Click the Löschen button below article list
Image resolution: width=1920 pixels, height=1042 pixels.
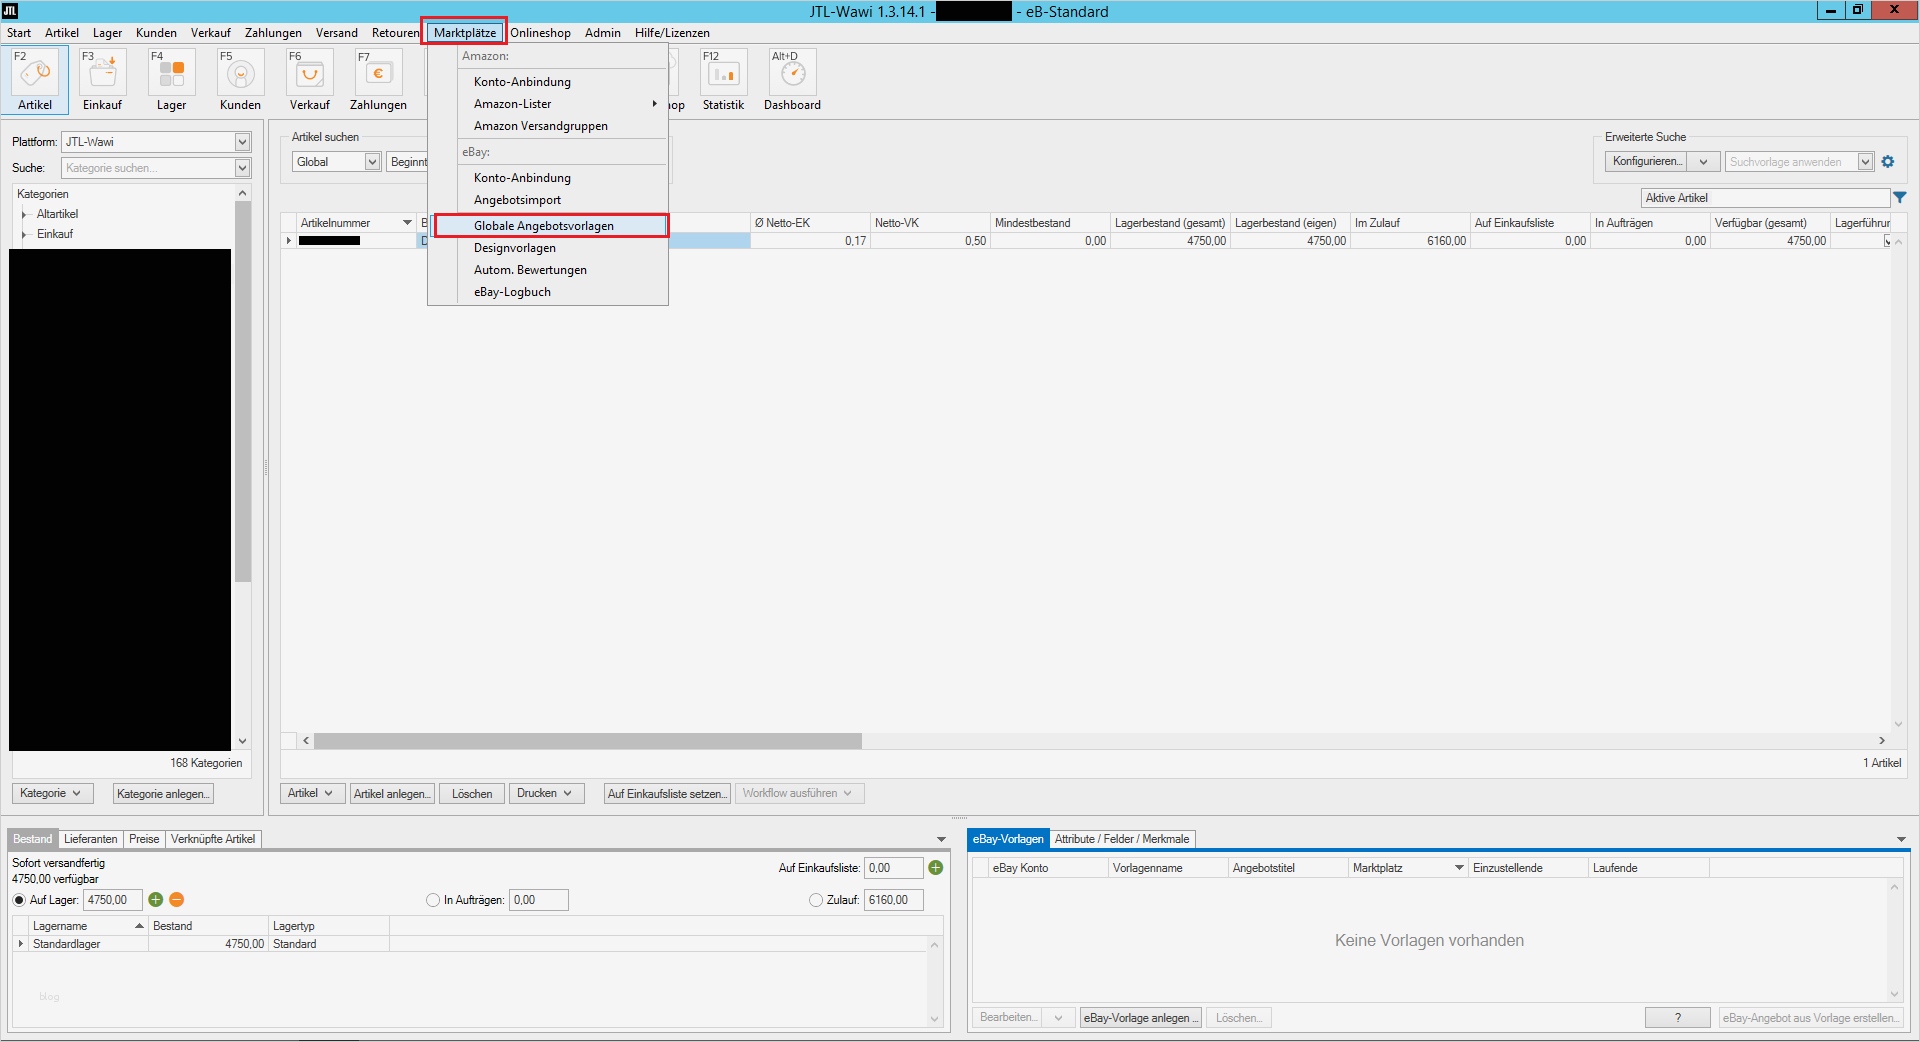coord(472,794)
